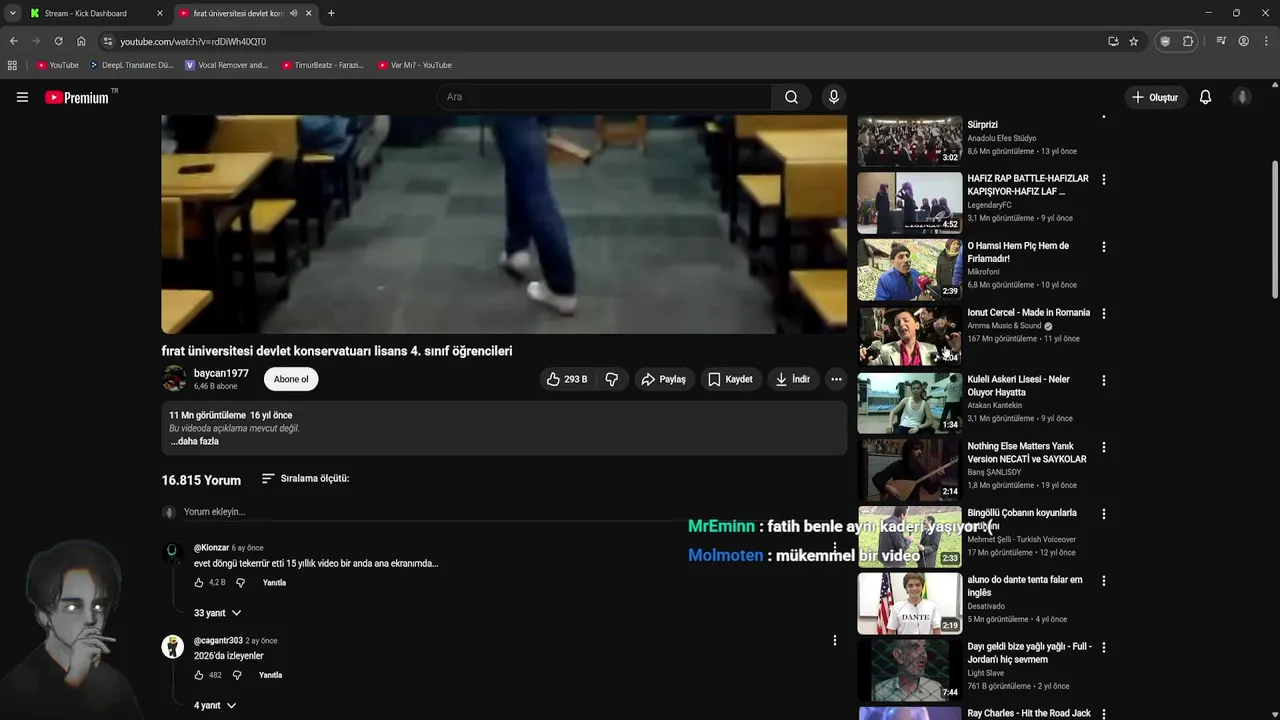Open options for Ionut Cercel video
The image size is (1280, 720).
1104,314
